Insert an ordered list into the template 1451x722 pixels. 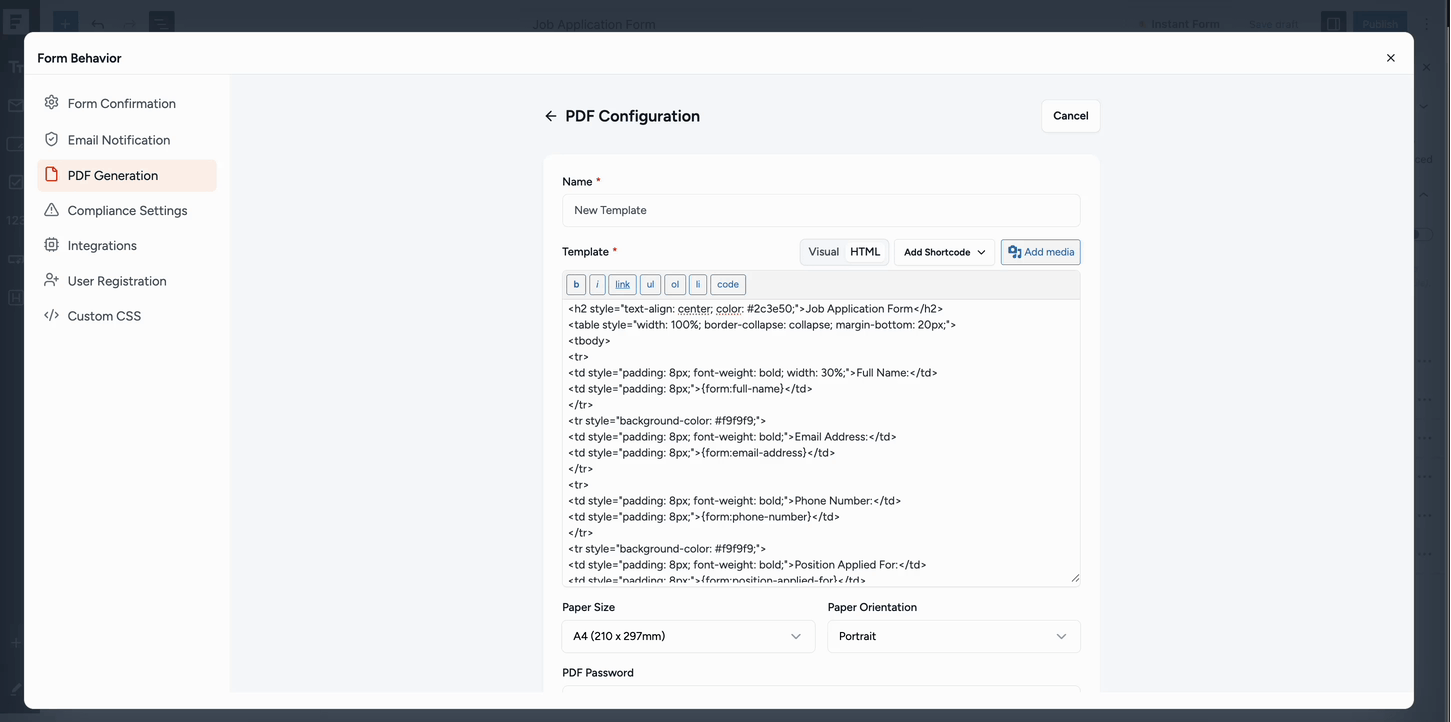pyautogui.click(x=674, y=284)
